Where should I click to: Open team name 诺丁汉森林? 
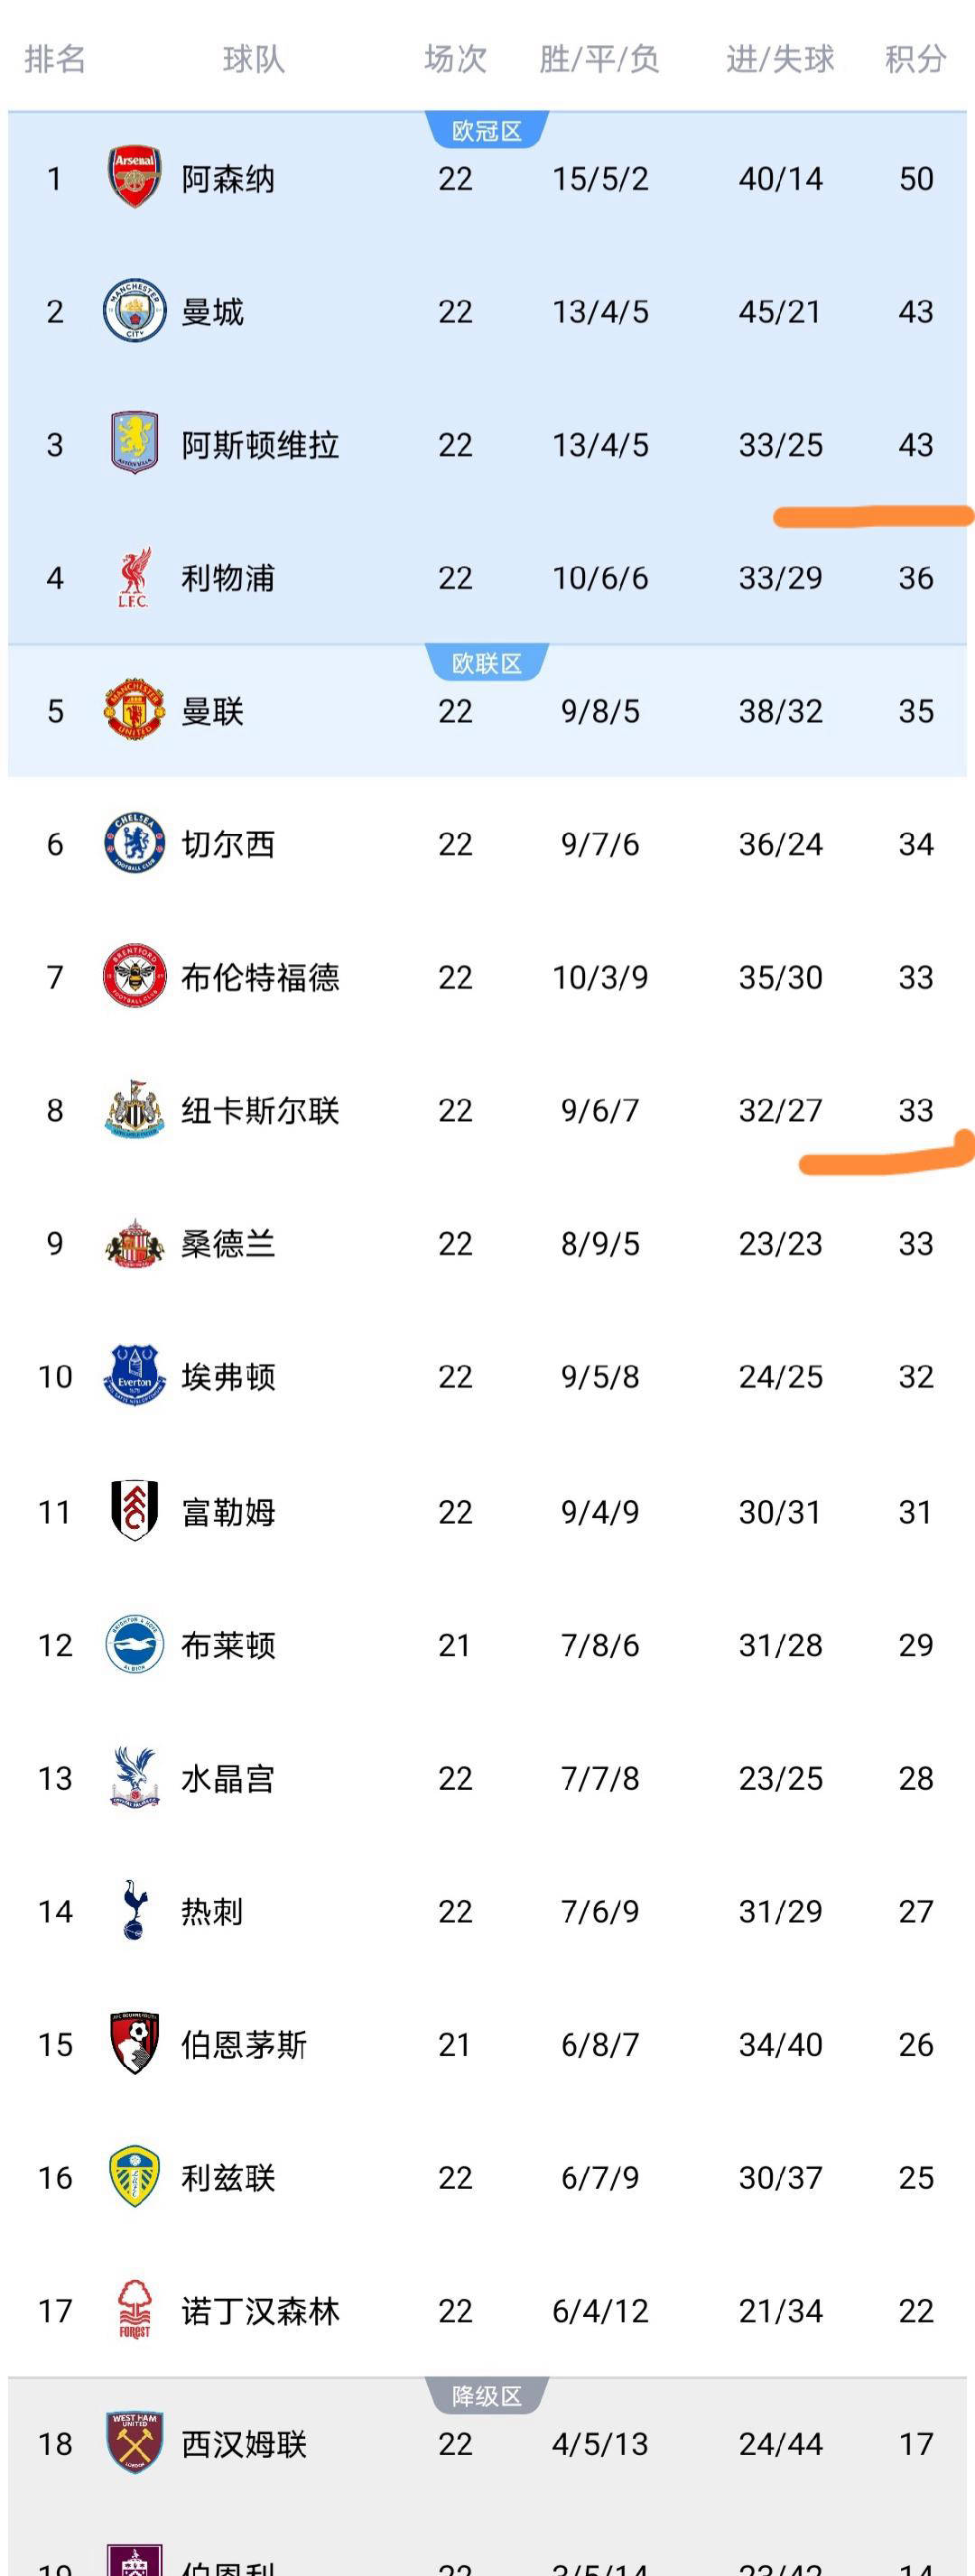260,2310
